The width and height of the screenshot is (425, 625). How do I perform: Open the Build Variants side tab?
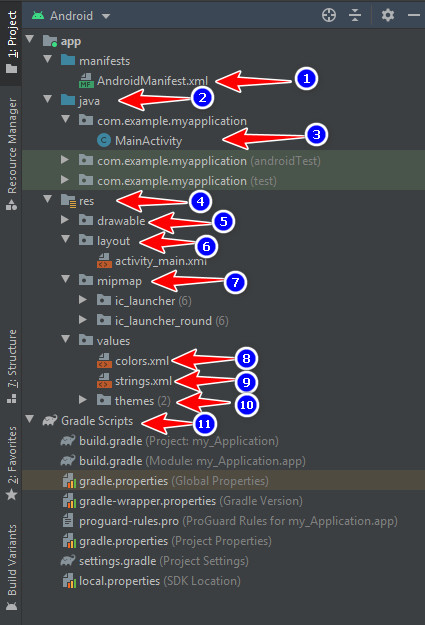pos(12,567)
